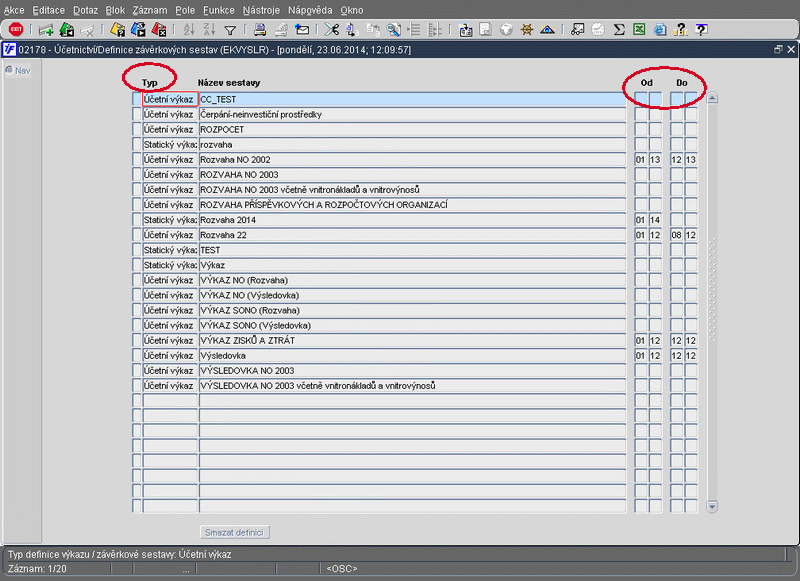Viewport: 800px width, 581px height.
Task: Open the Pole menu
Action: [x=185, y=10]
